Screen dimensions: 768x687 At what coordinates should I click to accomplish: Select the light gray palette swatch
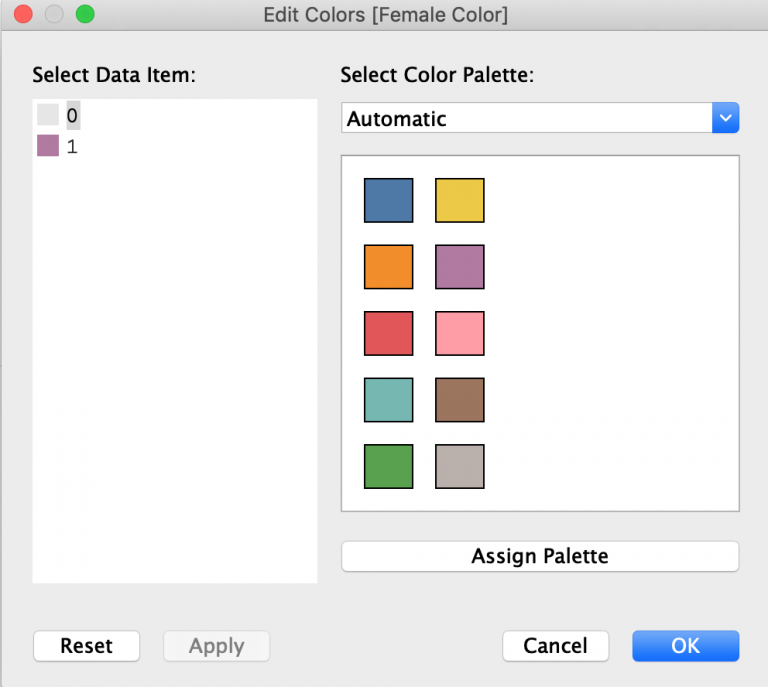tap(460, 466)
